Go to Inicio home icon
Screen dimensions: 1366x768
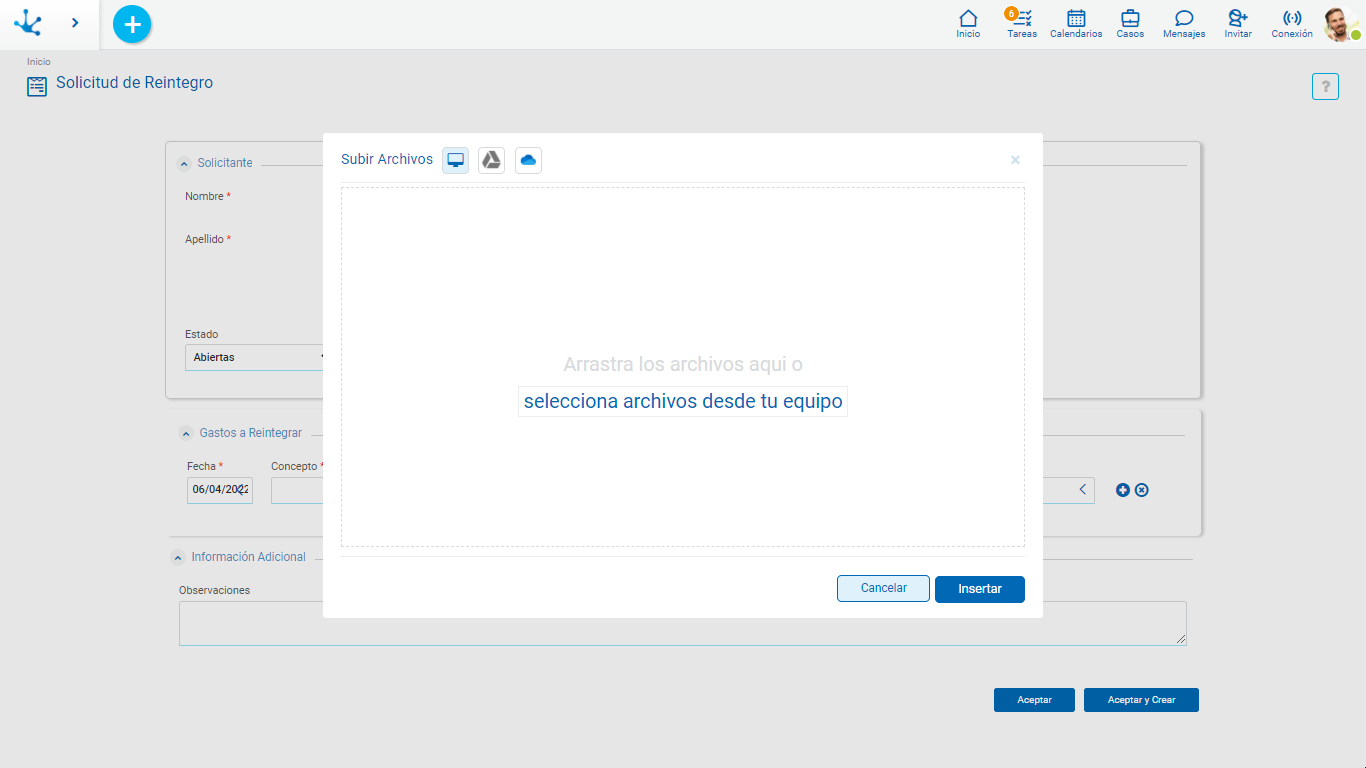pyautogui.click(x=968, y=23)
